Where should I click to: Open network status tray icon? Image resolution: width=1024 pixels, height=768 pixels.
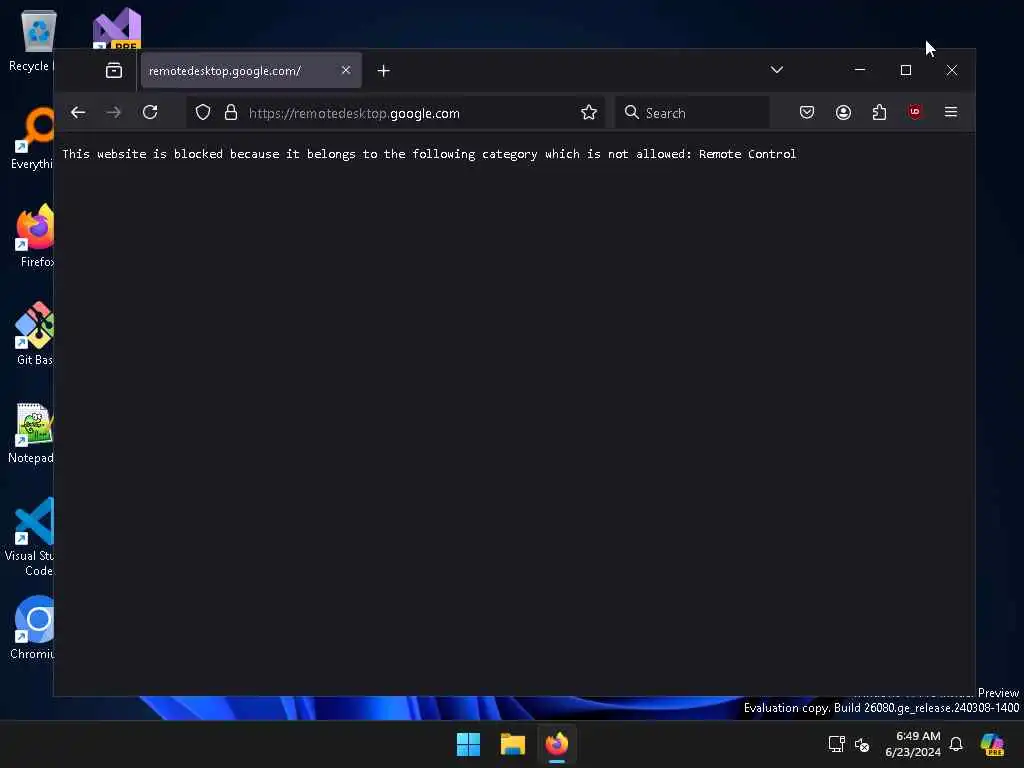coord(837,744)
